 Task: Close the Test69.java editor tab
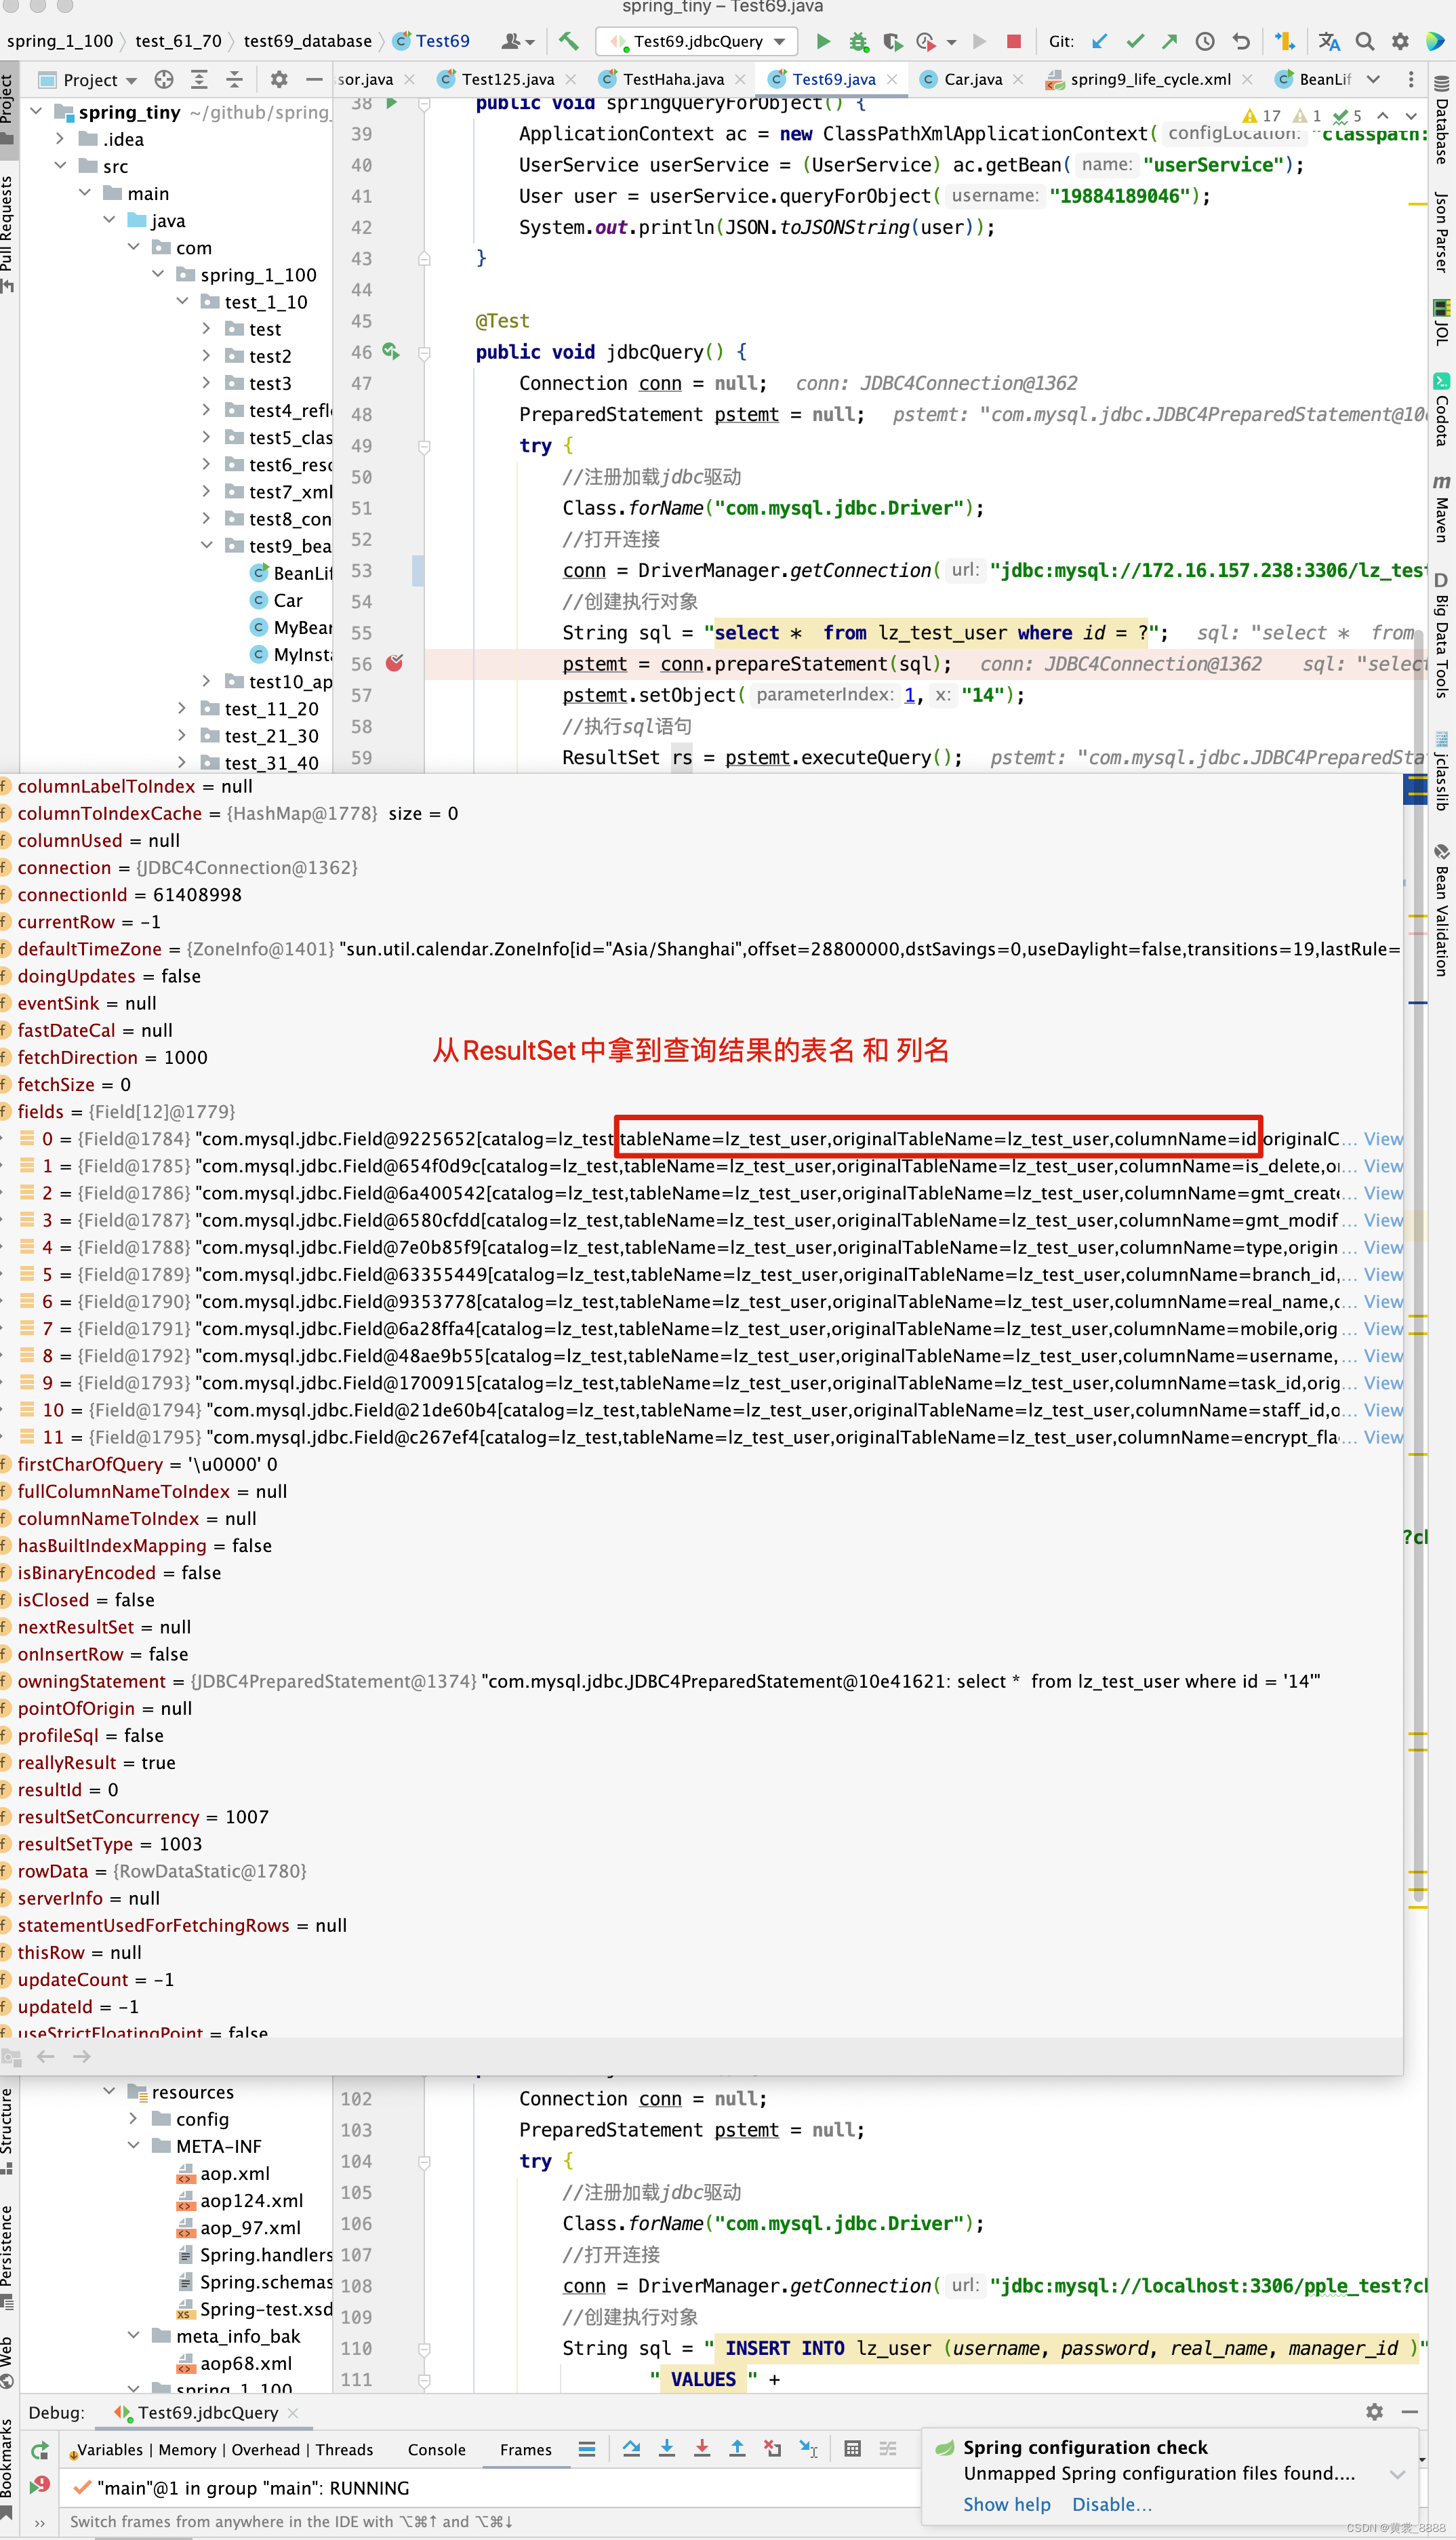892,79
